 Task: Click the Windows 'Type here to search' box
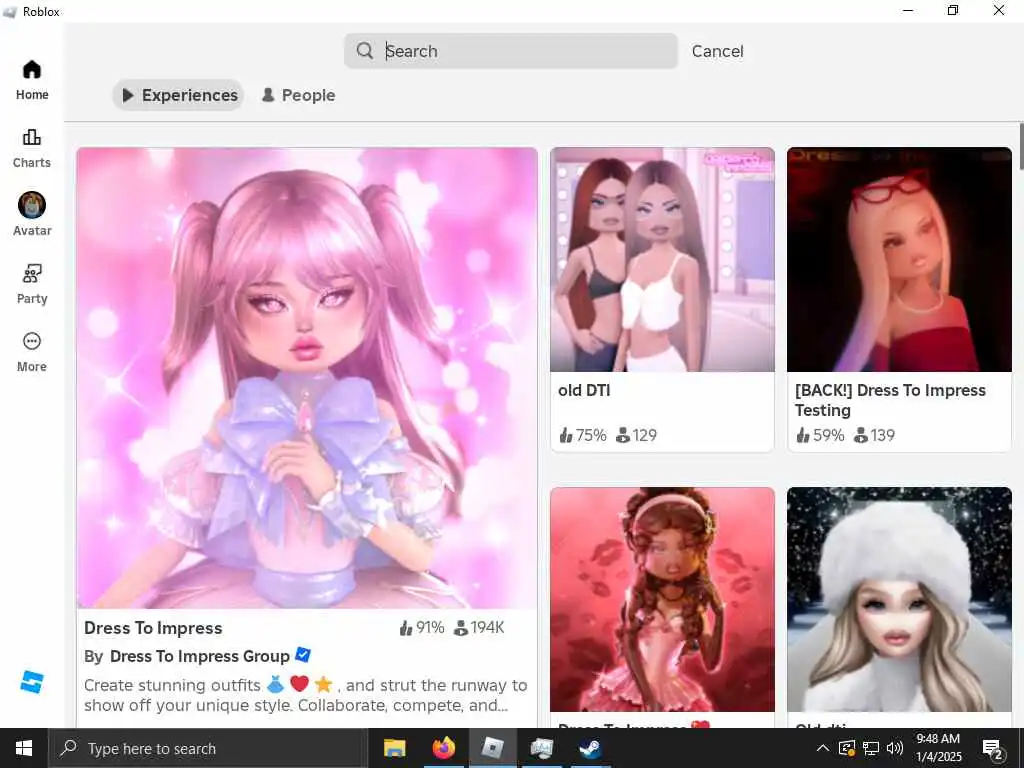[x=209, y=748]
